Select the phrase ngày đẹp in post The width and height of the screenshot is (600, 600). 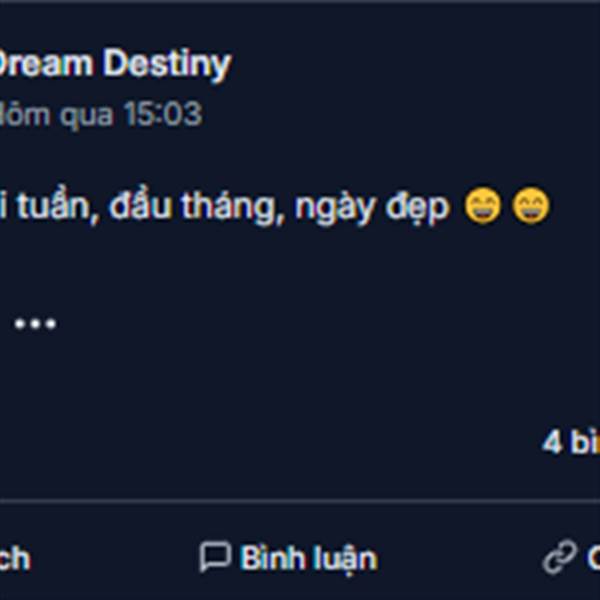373,208
